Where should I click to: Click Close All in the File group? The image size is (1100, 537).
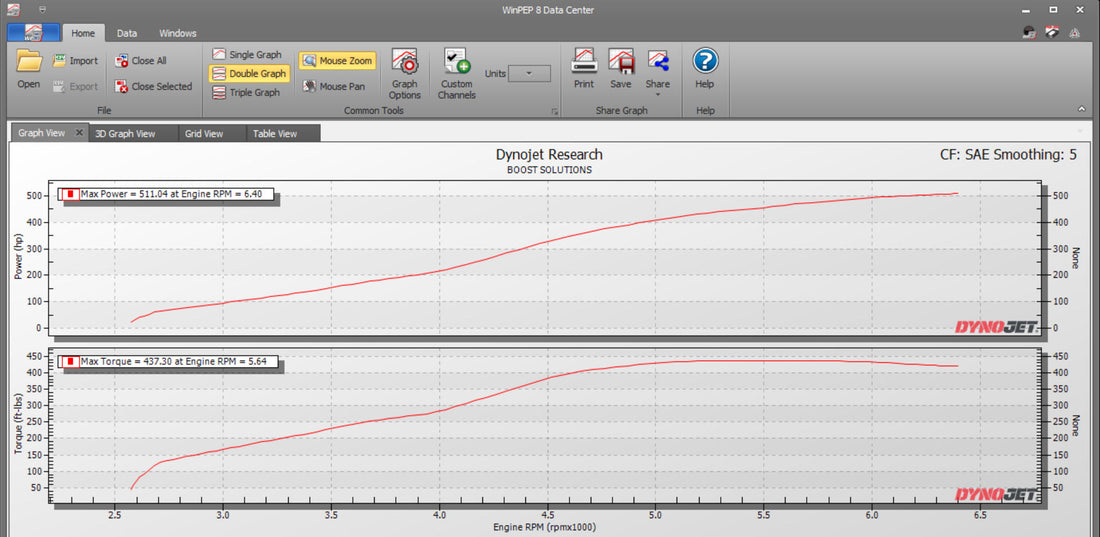pyautogui.click(x=140, y=61)
